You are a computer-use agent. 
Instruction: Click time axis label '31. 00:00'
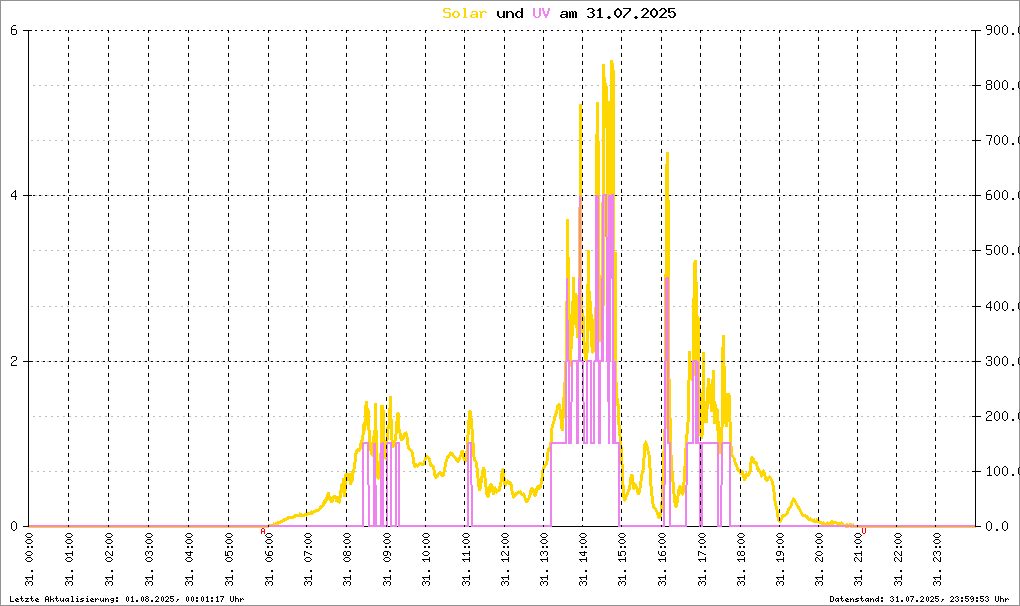(29, 560)
